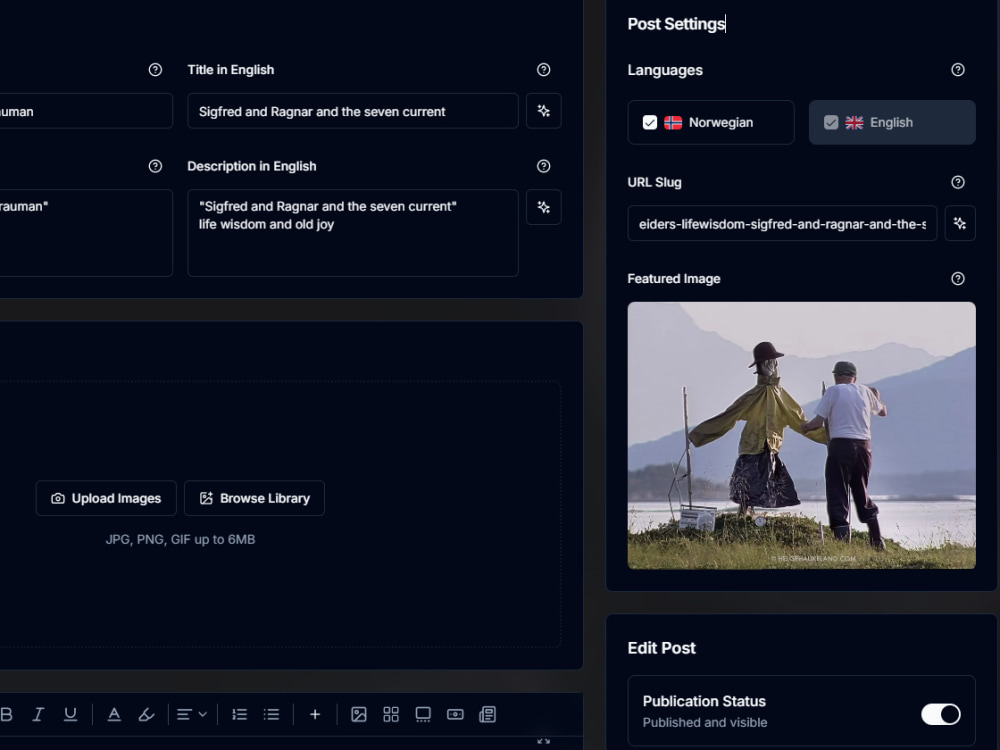
Task: Open help icon beside URL Slug
Action: click(957, 182)
